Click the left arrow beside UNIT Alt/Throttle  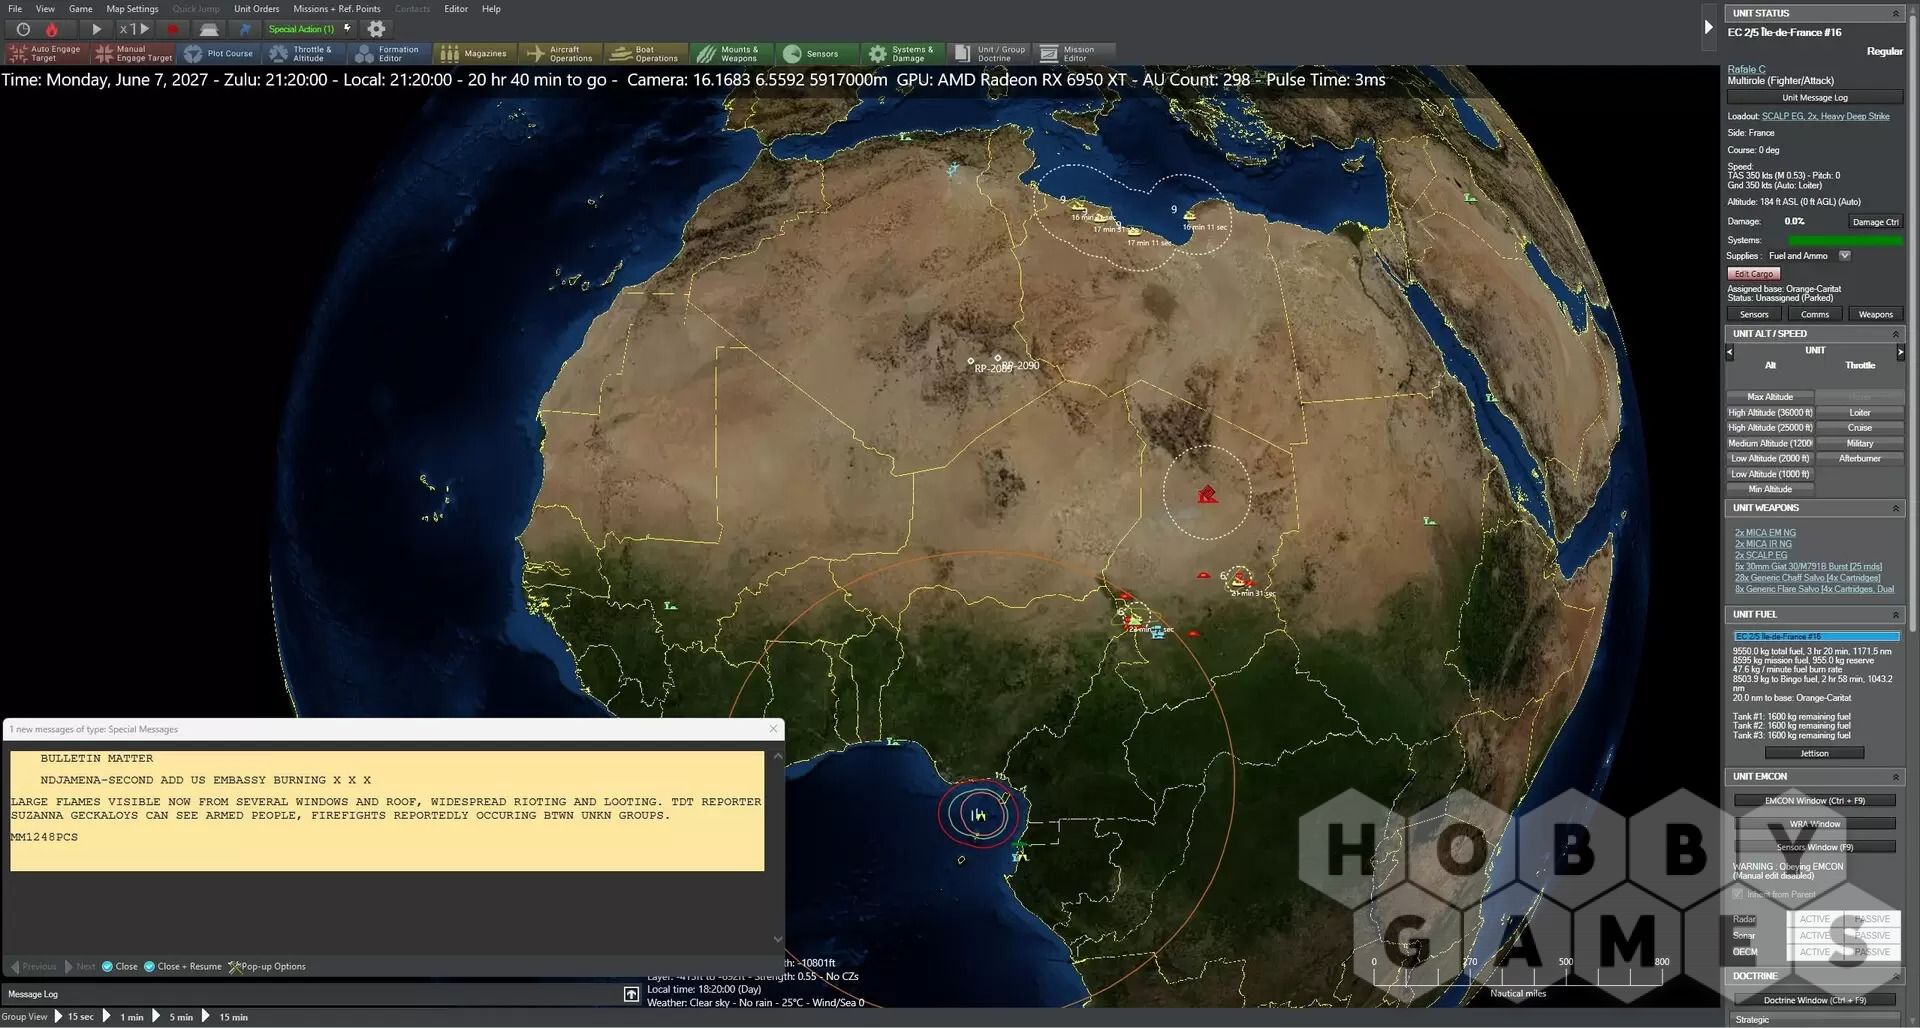pyautogui.click(x=1730, y=352)
